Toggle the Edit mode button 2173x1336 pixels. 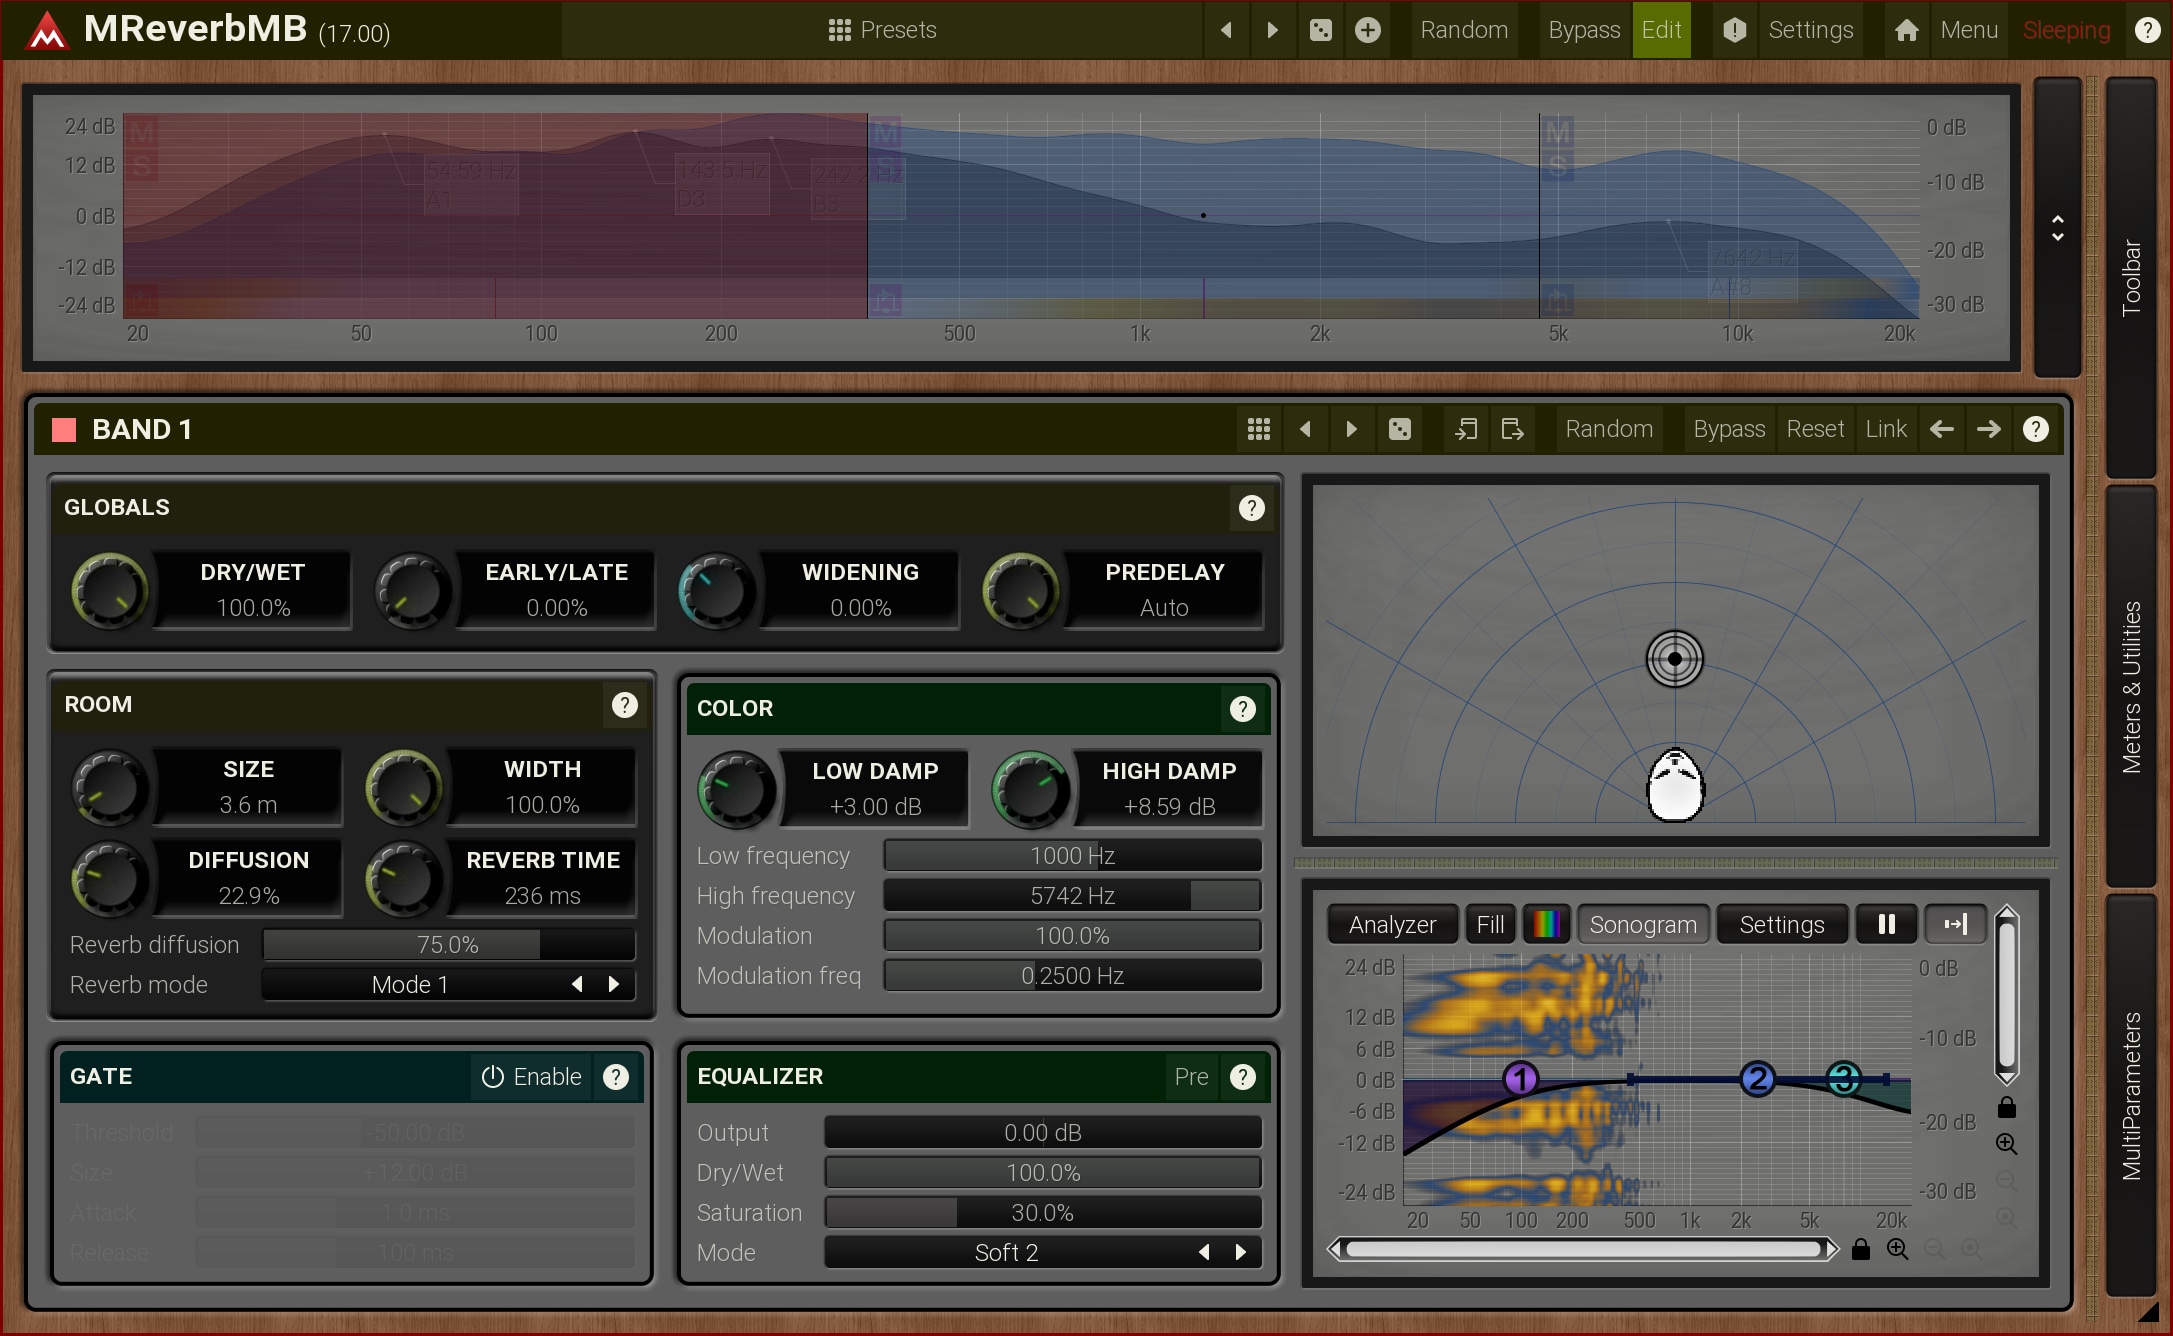1661,30
